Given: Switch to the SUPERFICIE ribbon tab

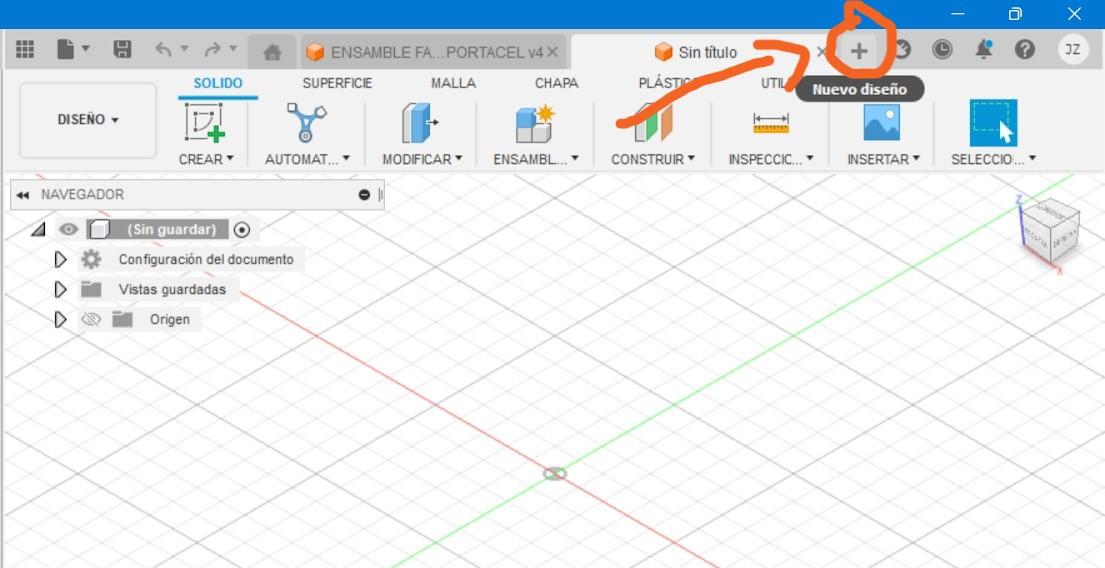Looking at the screenshot, I should click(337, 83).
